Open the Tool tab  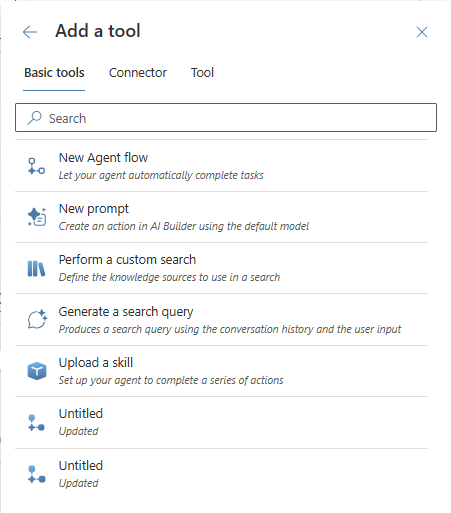(x=202, y=73)
